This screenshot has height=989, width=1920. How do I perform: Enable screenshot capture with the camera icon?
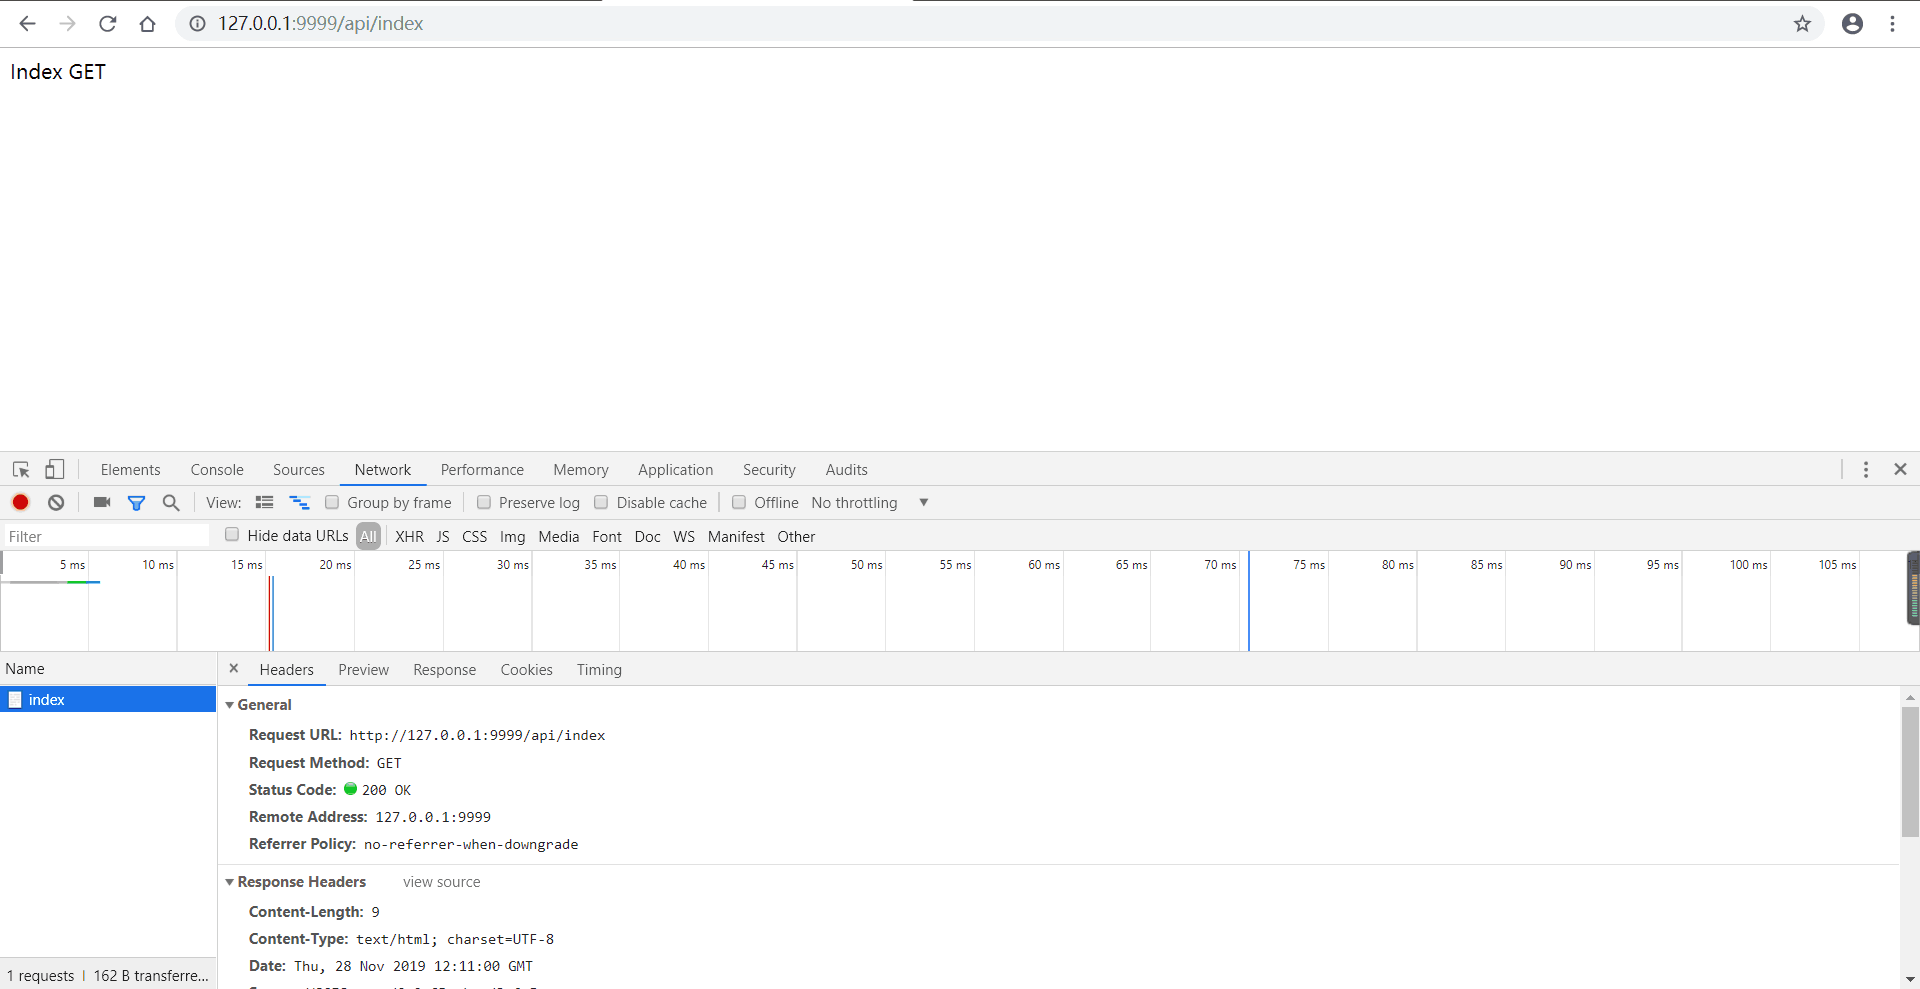coord(101,502)
